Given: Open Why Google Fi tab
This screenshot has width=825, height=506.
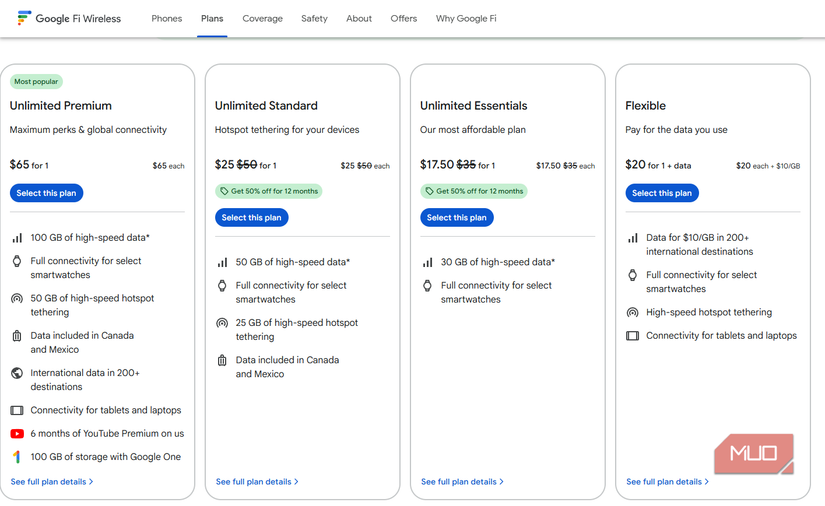Looking at the screenshot, I should pyautogui.click(x=466, y=18).
